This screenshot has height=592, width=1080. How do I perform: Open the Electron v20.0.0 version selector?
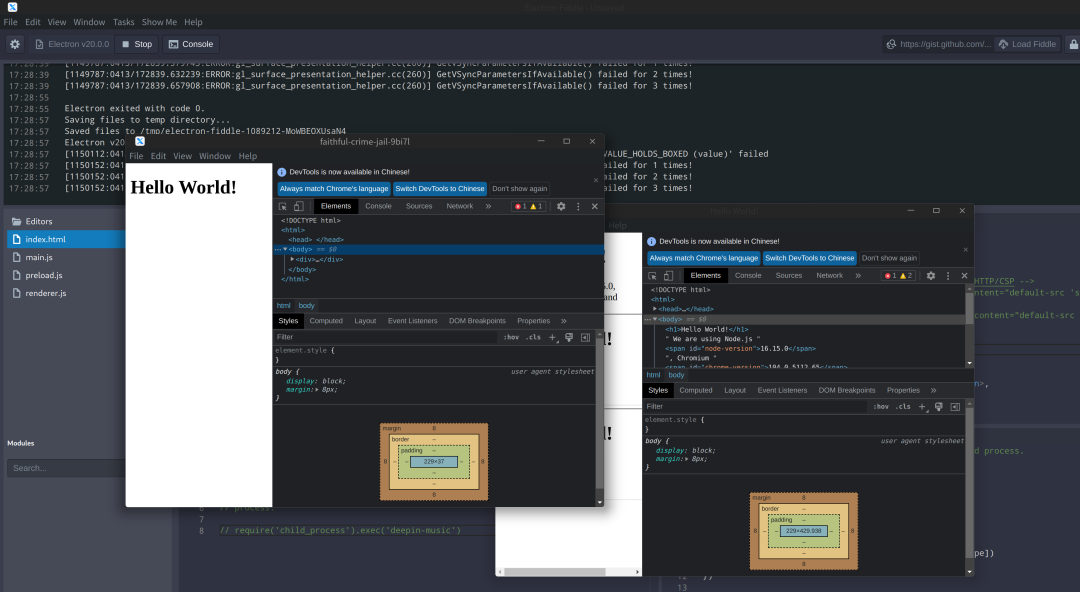point(71,44)
